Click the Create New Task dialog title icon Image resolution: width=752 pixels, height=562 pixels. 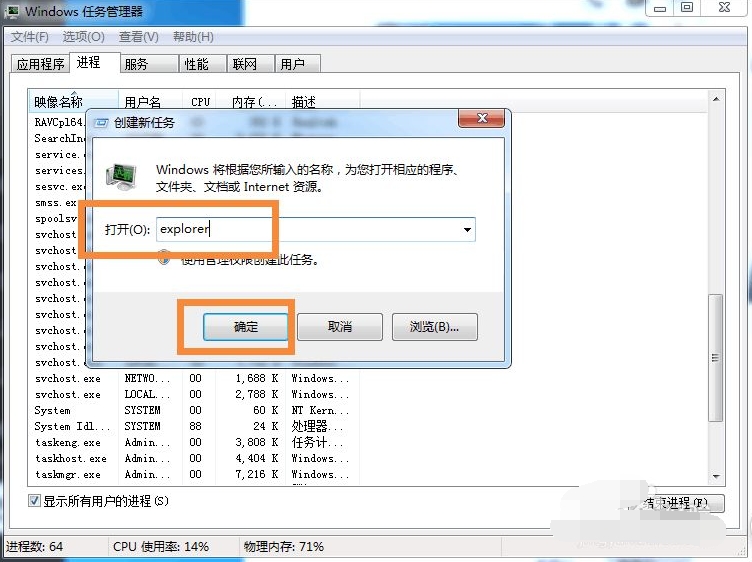pyautogui.click(x=101, y=122)
